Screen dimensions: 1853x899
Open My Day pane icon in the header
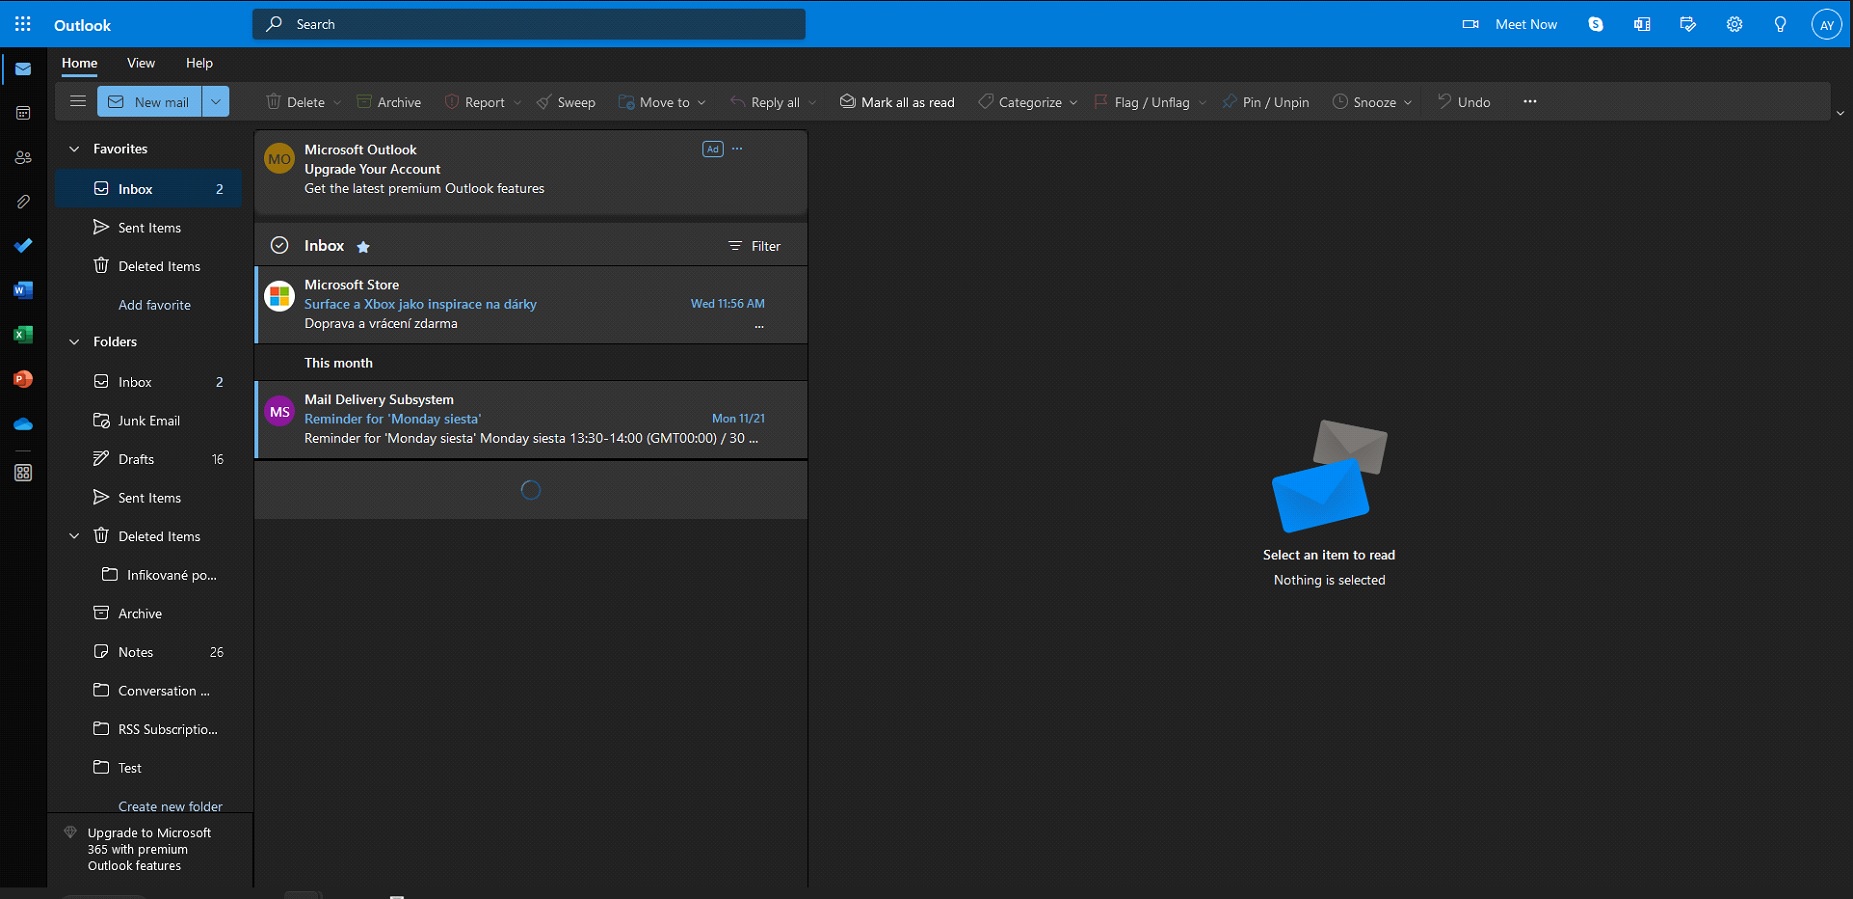(1688, 24)
